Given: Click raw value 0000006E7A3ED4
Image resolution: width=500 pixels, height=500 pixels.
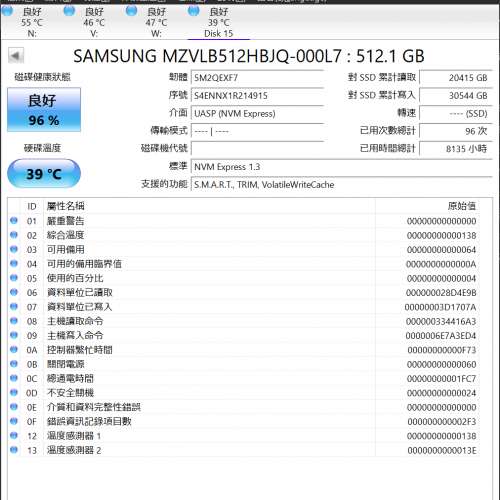Looking at the screenshot, I should [x=441, y=336].
